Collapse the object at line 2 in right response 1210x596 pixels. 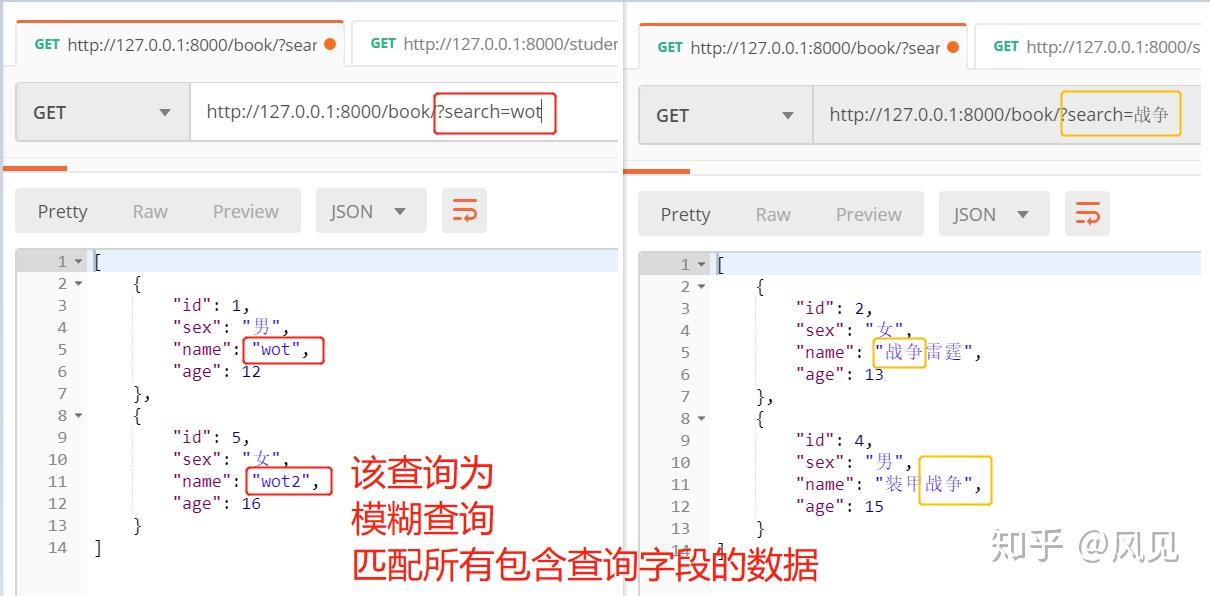click(x=700, y=286)
